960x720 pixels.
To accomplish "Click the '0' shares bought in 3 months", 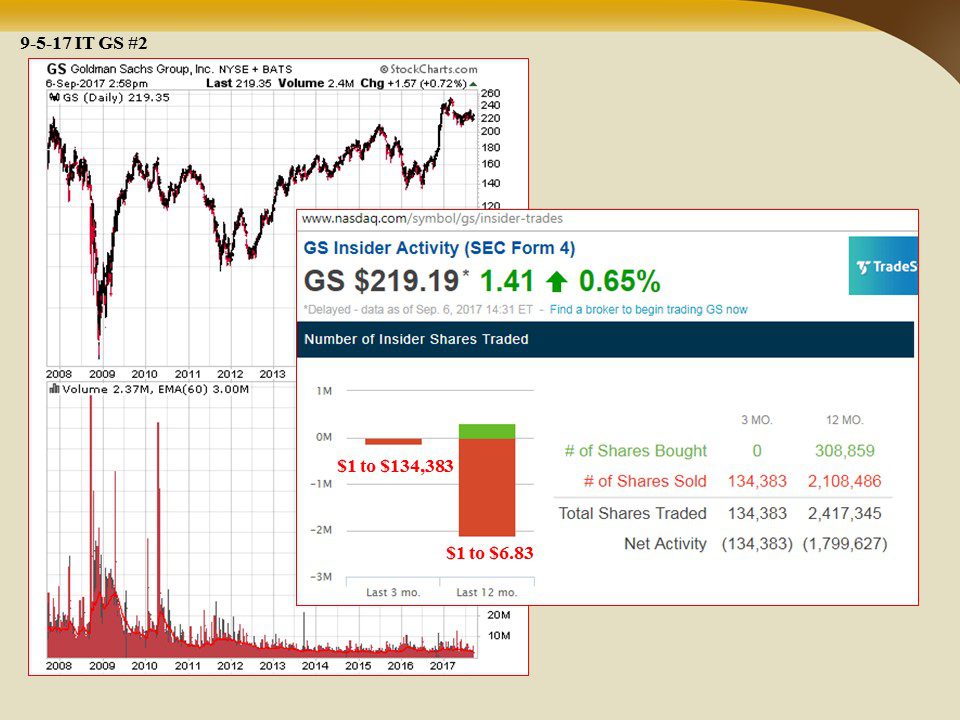I will coord(757,451).
